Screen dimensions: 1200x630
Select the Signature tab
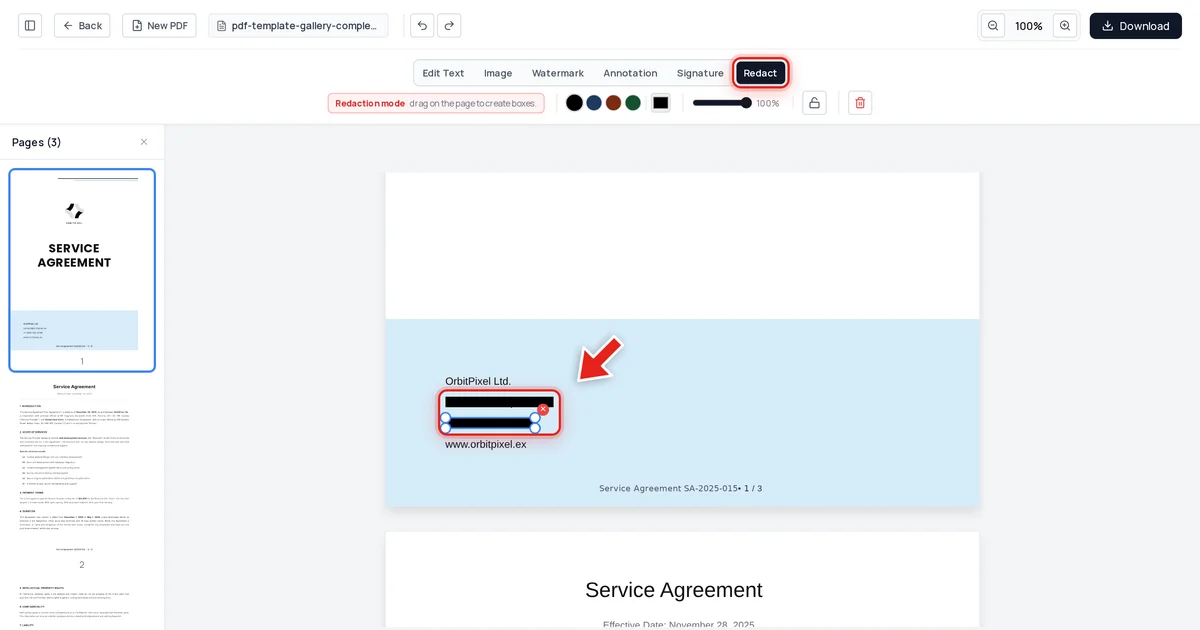(700, 73)
